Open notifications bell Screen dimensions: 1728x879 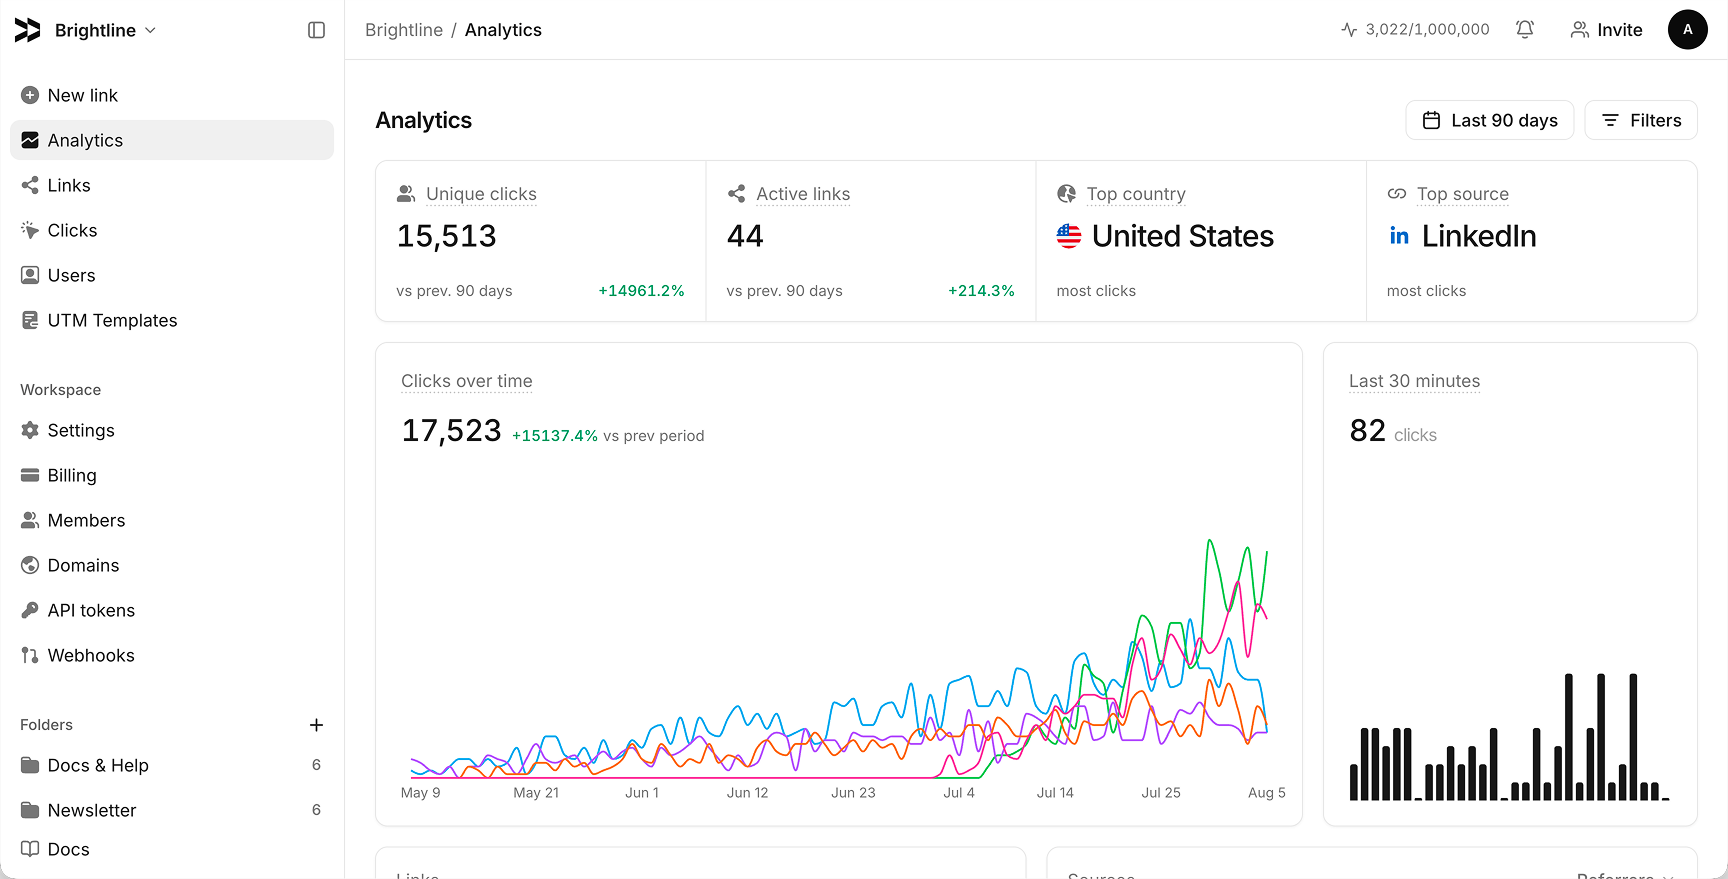pyautogui.click(x=1525, y=30)
